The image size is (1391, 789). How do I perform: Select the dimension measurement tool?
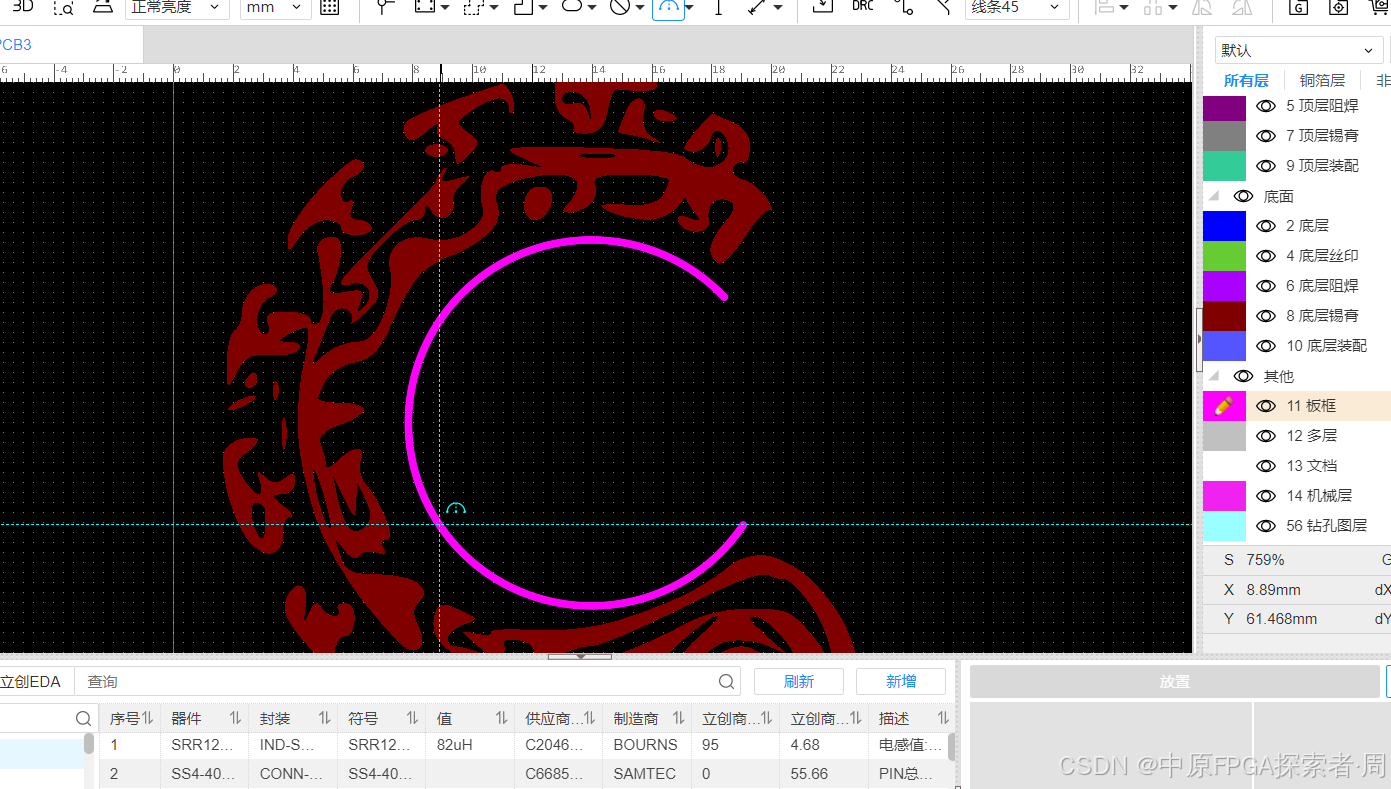(x=757, y=7)
